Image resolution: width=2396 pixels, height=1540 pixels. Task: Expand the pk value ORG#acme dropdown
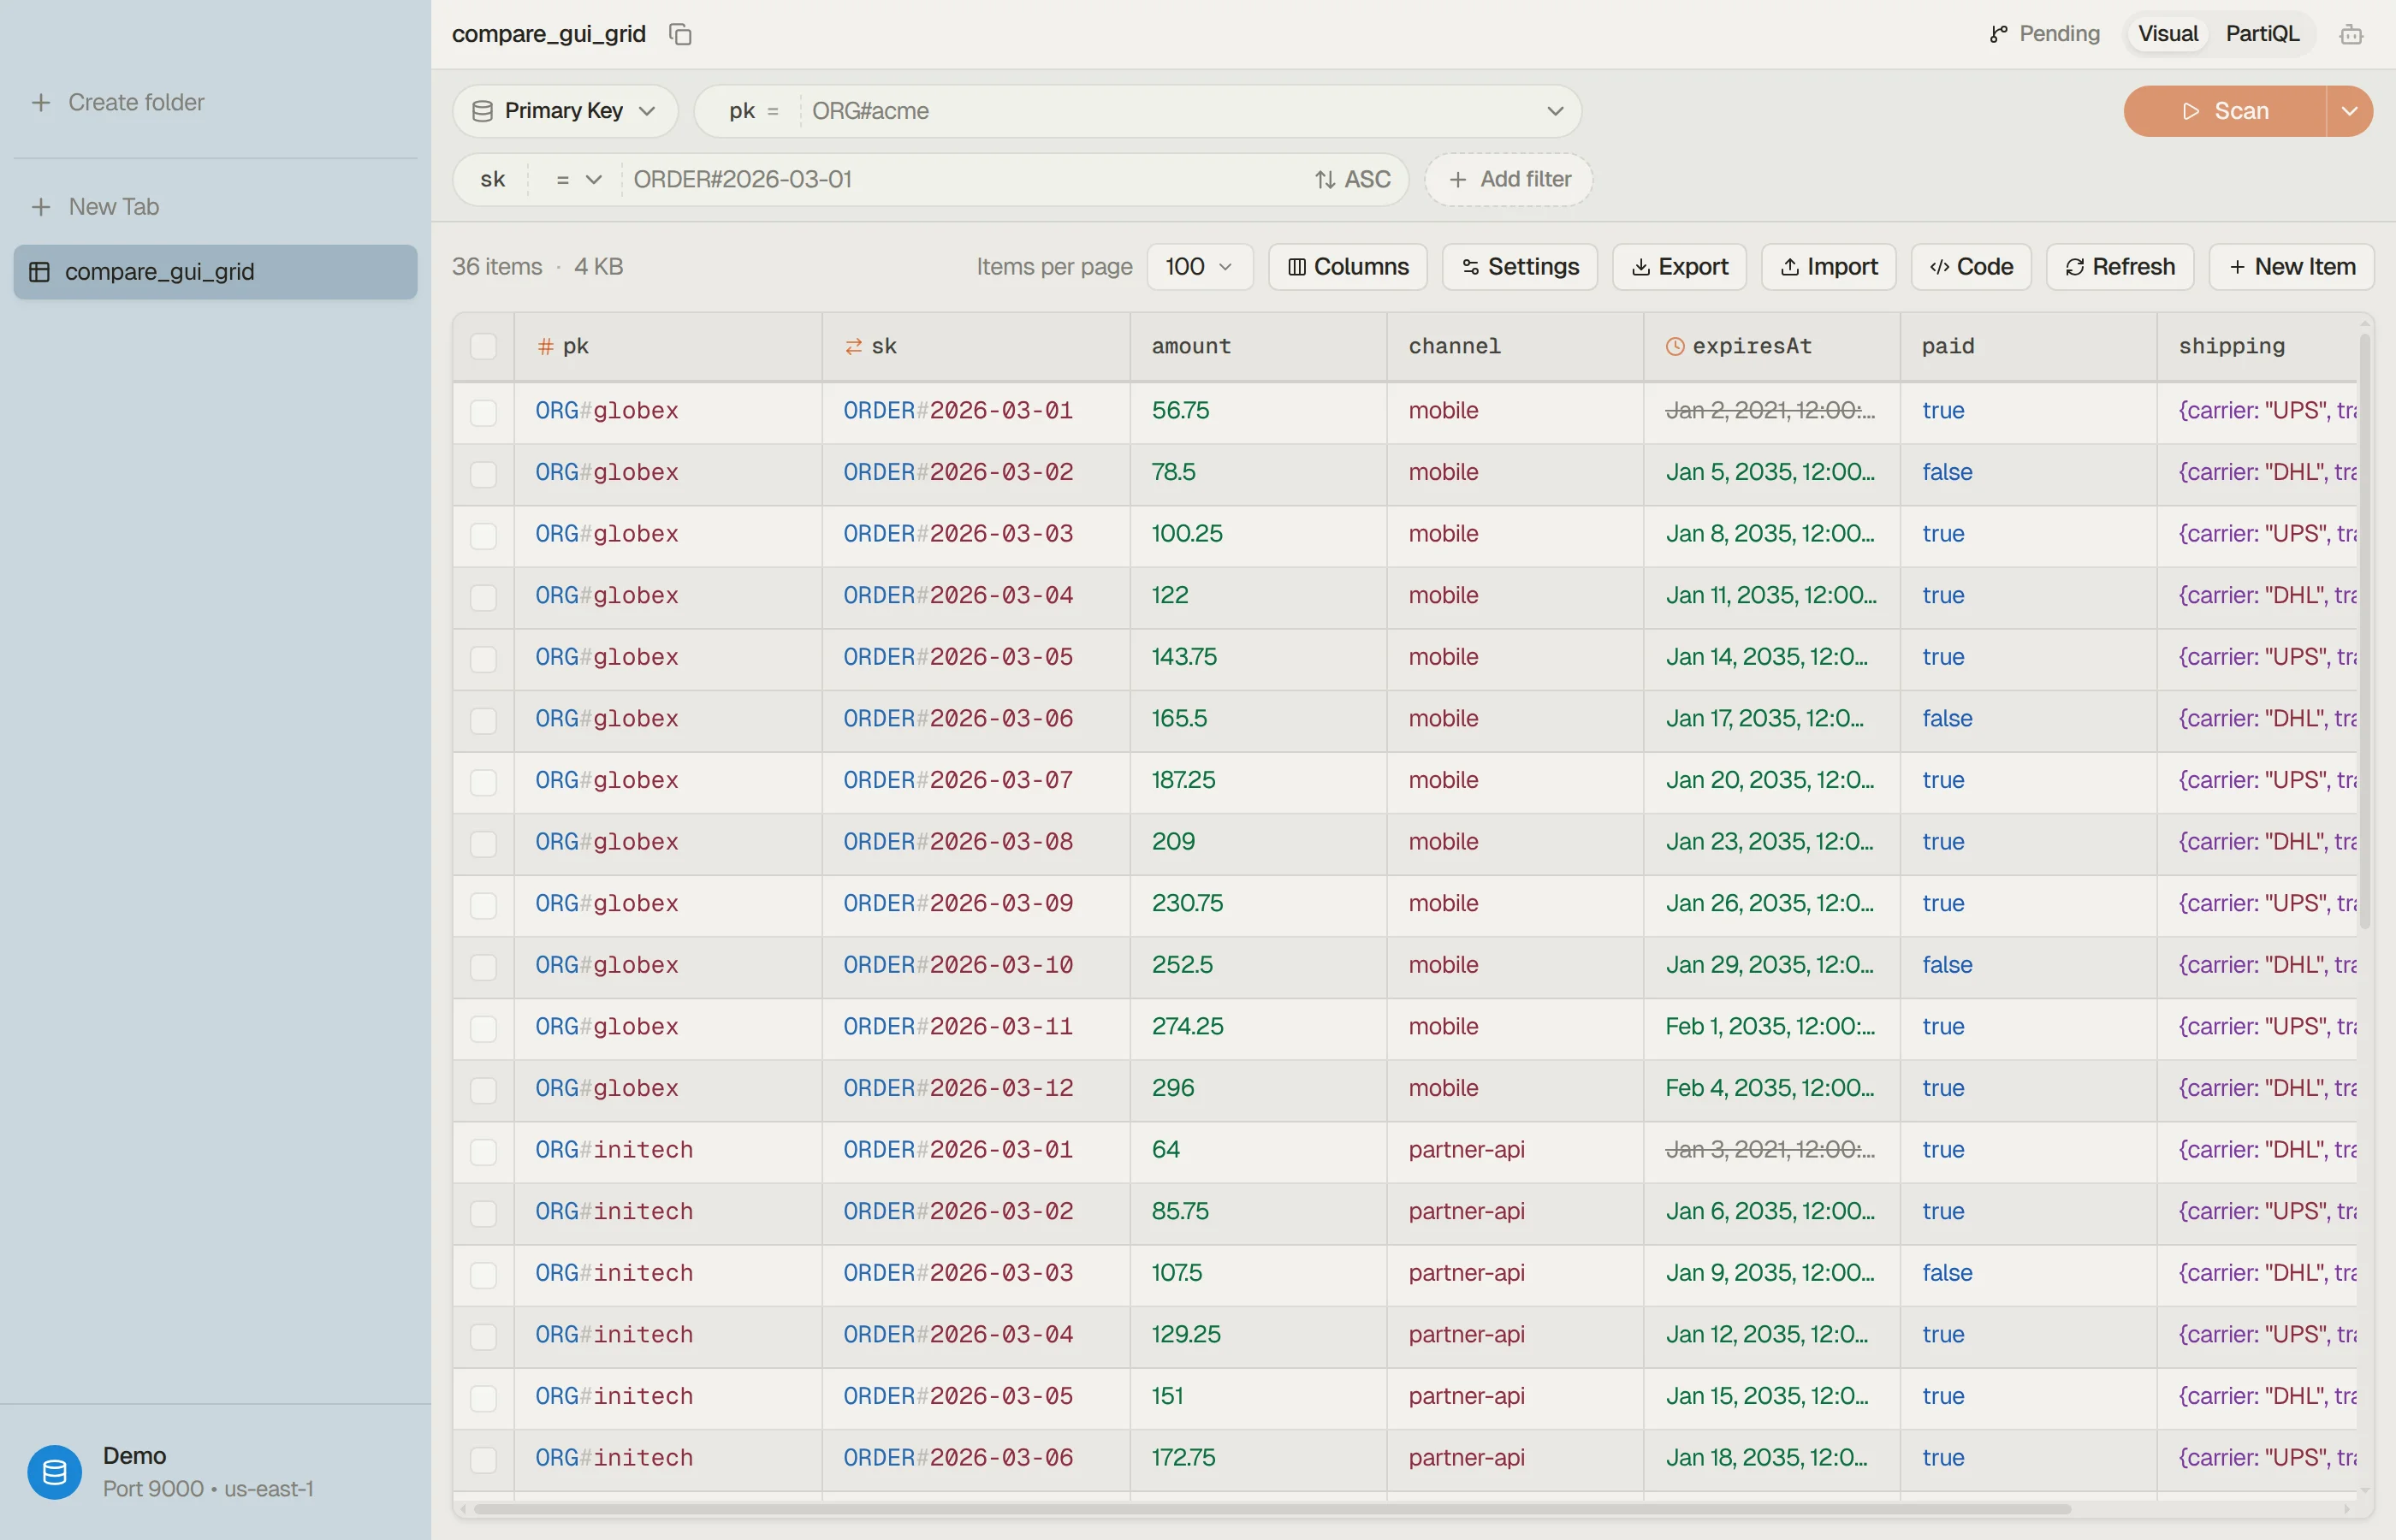(x=1554, y=111)
